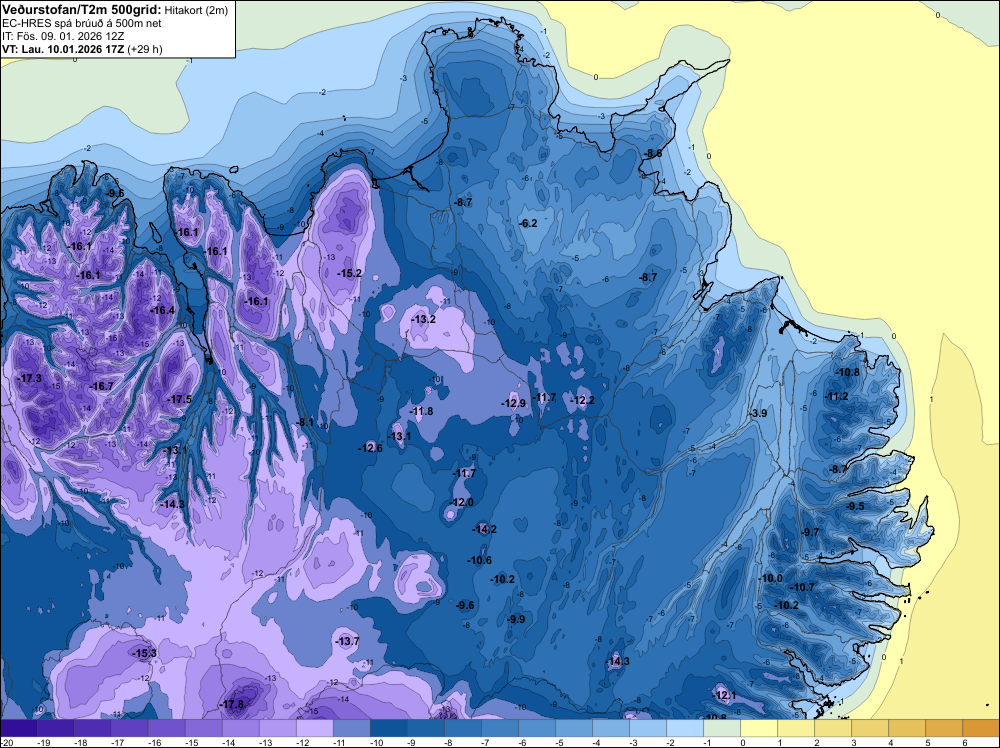Click the -9.7 temperature value
Image resolution: width=1000 pixels, height=748 pixels.
coord(809,532)
